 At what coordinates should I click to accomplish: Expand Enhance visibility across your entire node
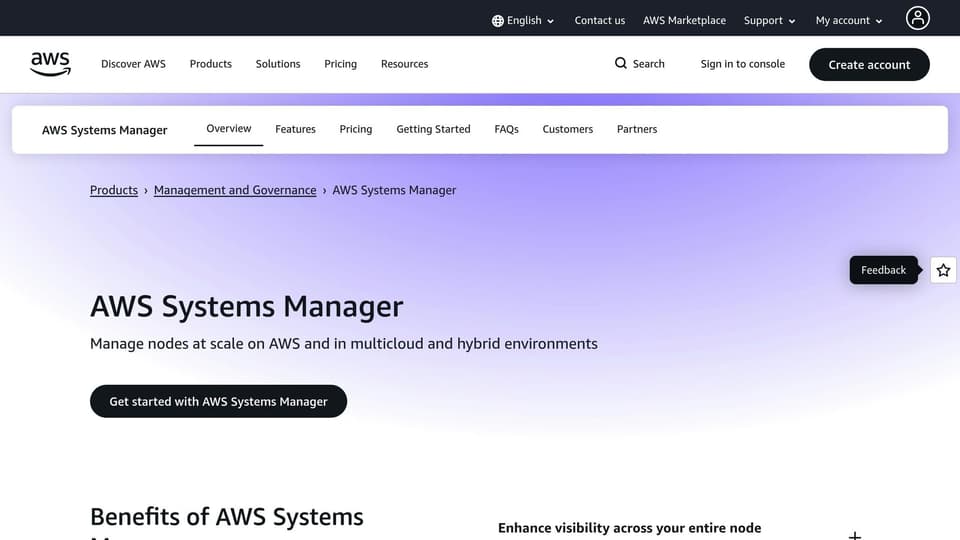click(x=855, y=535)
